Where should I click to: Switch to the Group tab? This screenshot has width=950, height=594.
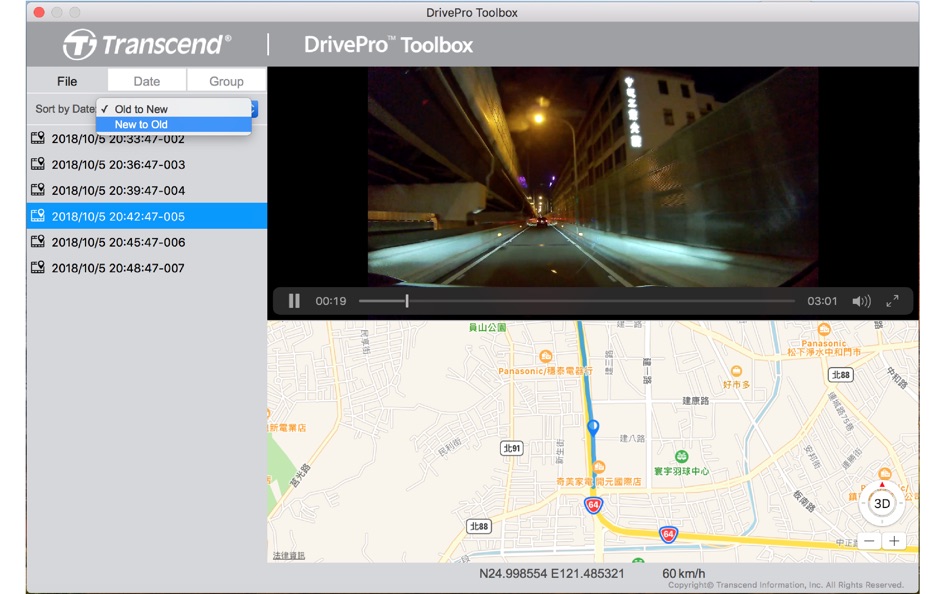227,81
